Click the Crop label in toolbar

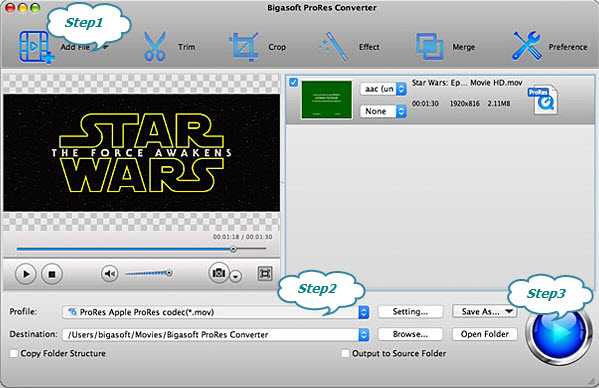pos(277,47)
